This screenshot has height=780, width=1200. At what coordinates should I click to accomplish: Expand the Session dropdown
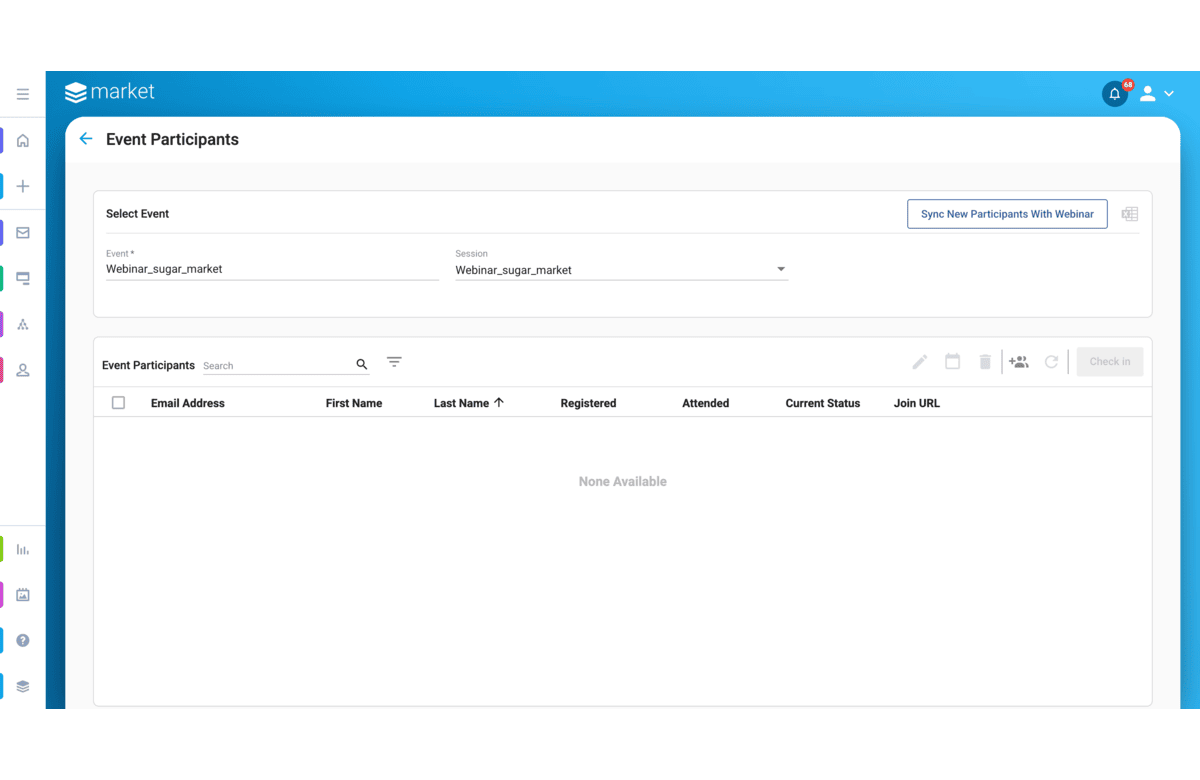click(x=781, y=269)
